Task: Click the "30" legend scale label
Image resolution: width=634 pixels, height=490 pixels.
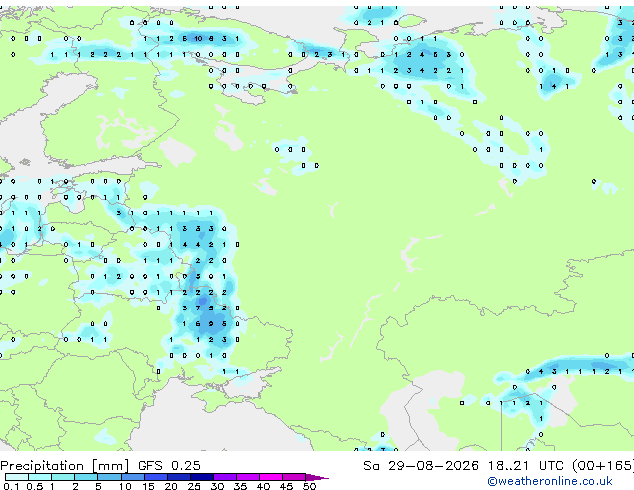Action: tap(218, 486)
